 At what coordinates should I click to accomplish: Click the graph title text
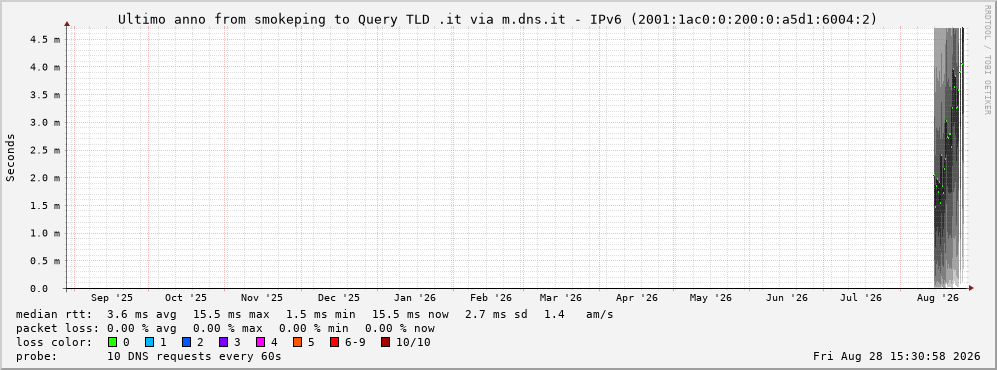click(497, 20)
